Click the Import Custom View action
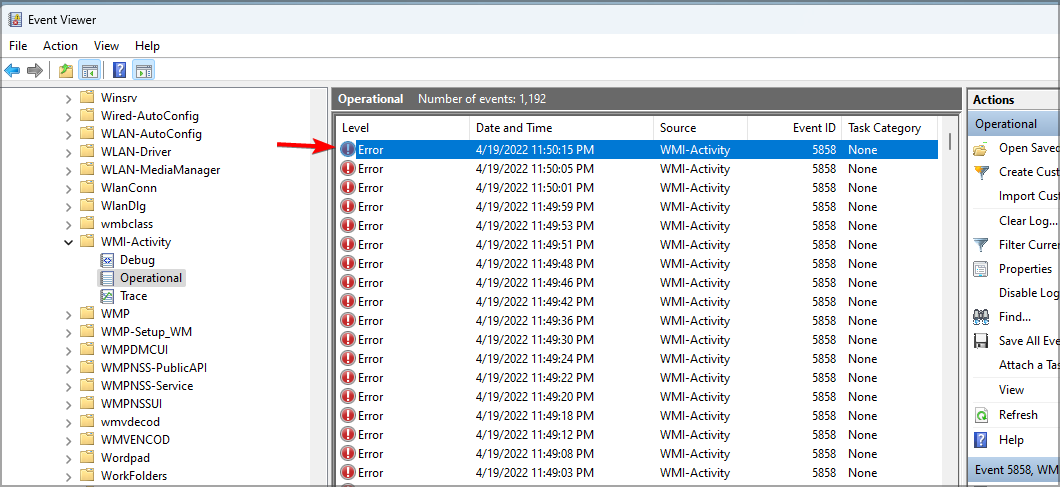The image size is (1060, 487). click(x=1028, y=196)
